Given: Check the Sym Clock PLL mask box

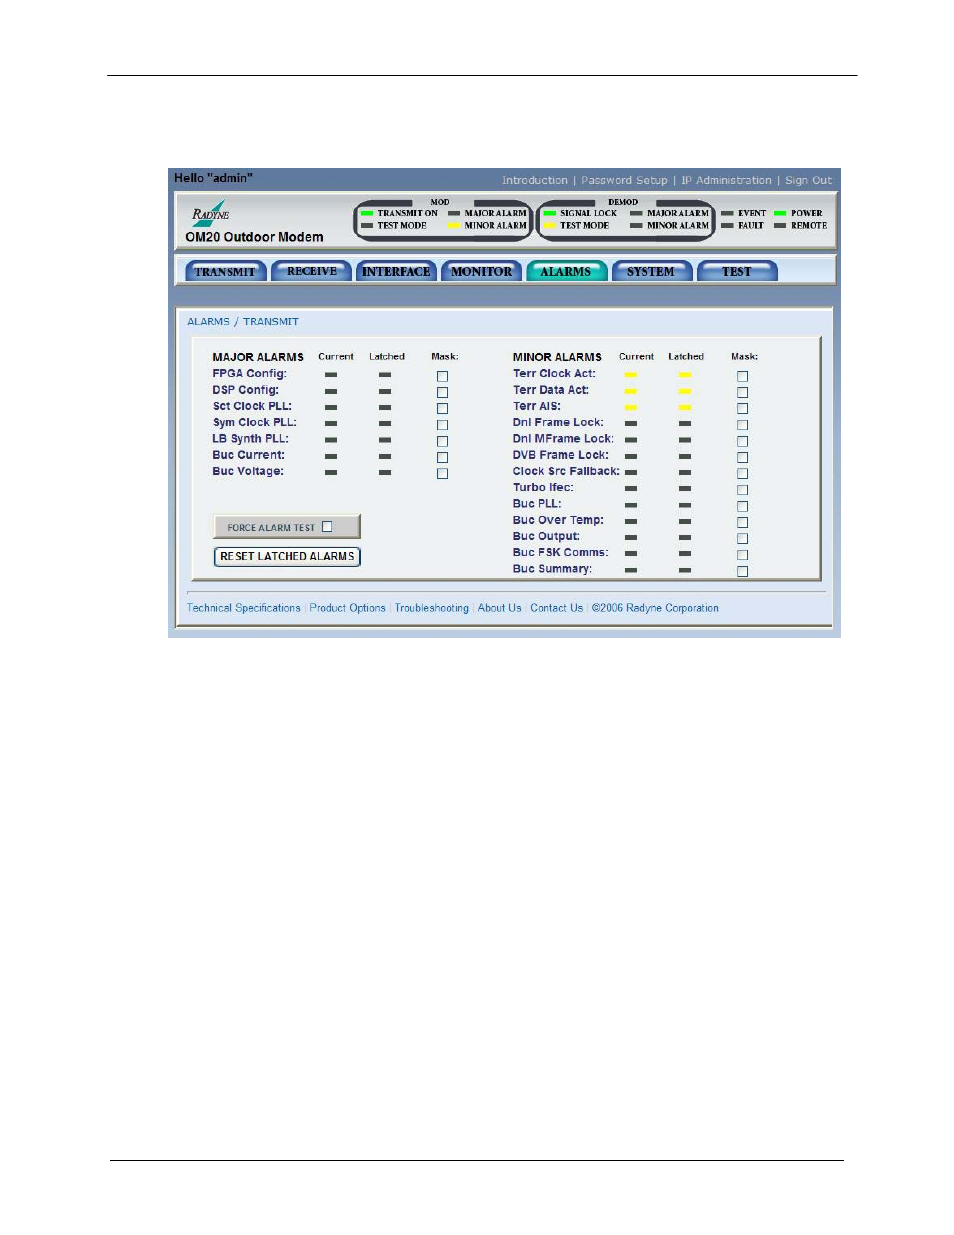Looking at the screenshot, I should [442, 425].
